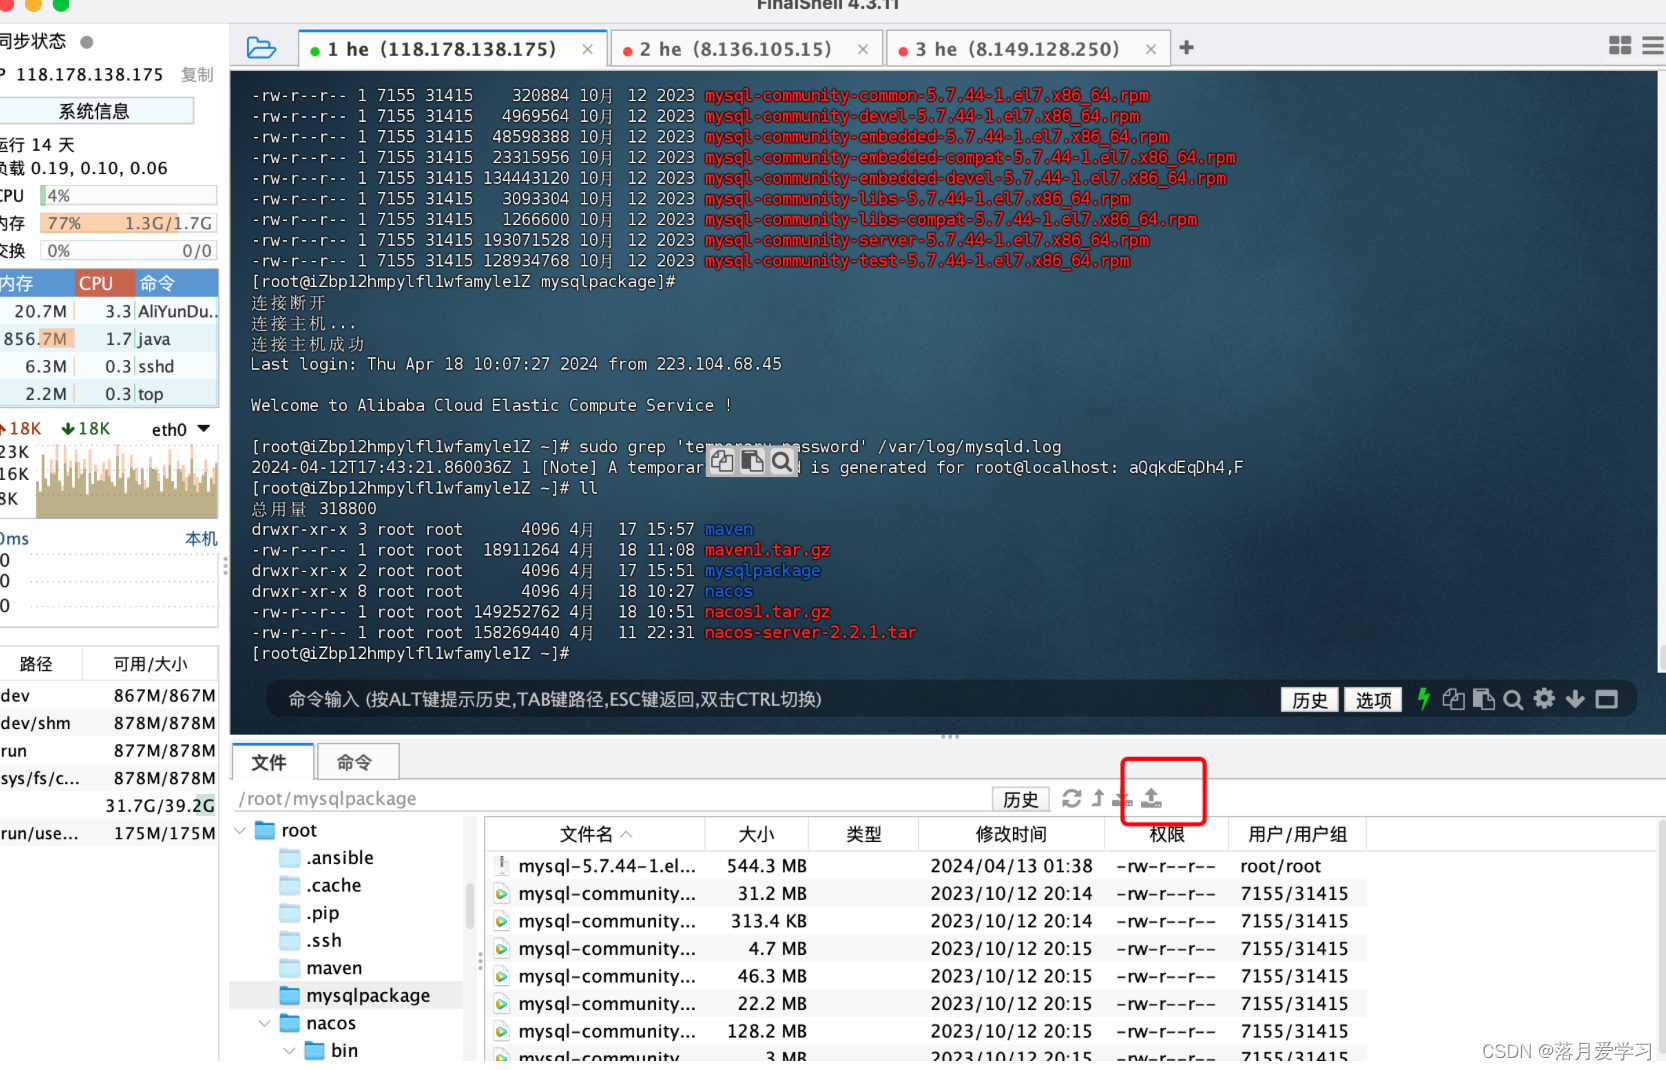Collapse the root folder tree node
This screenshot has height=1070, width=1666.
pos(240,830)
